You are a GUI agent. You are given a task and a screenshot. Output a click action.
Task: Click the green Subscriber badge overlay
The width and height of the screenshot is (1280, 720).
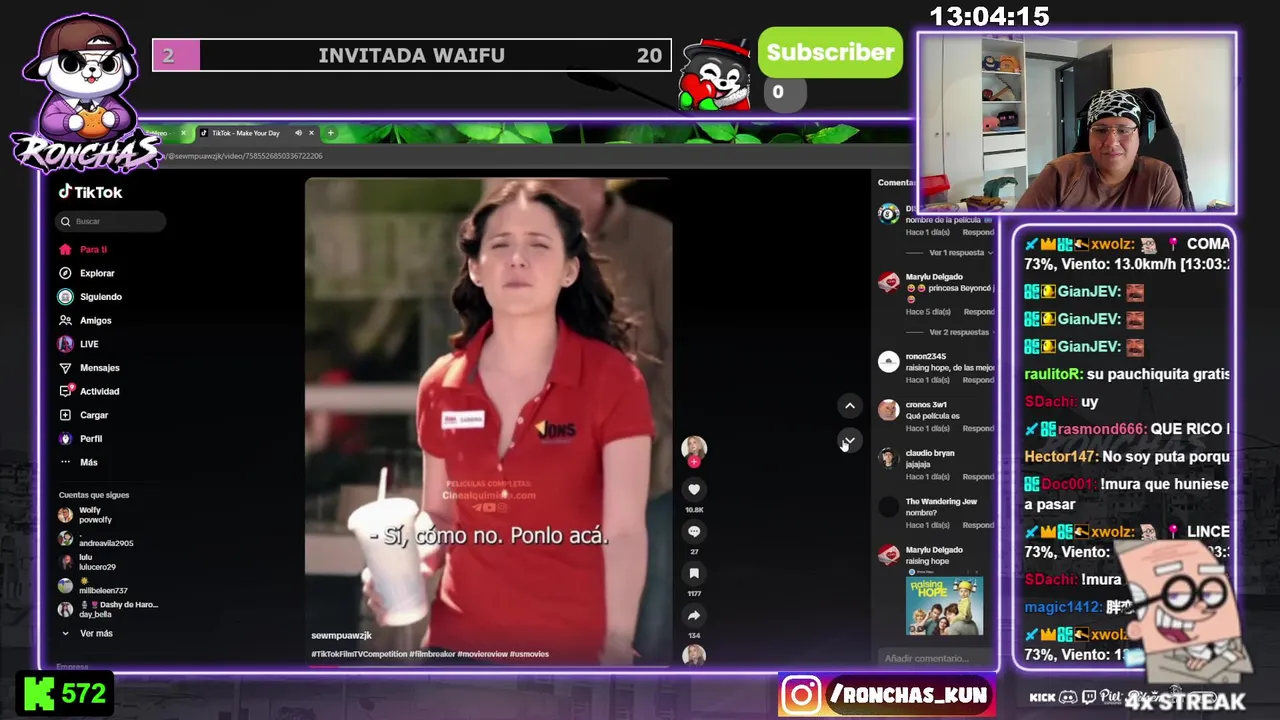pyautogui.click(x=830, y=53)
